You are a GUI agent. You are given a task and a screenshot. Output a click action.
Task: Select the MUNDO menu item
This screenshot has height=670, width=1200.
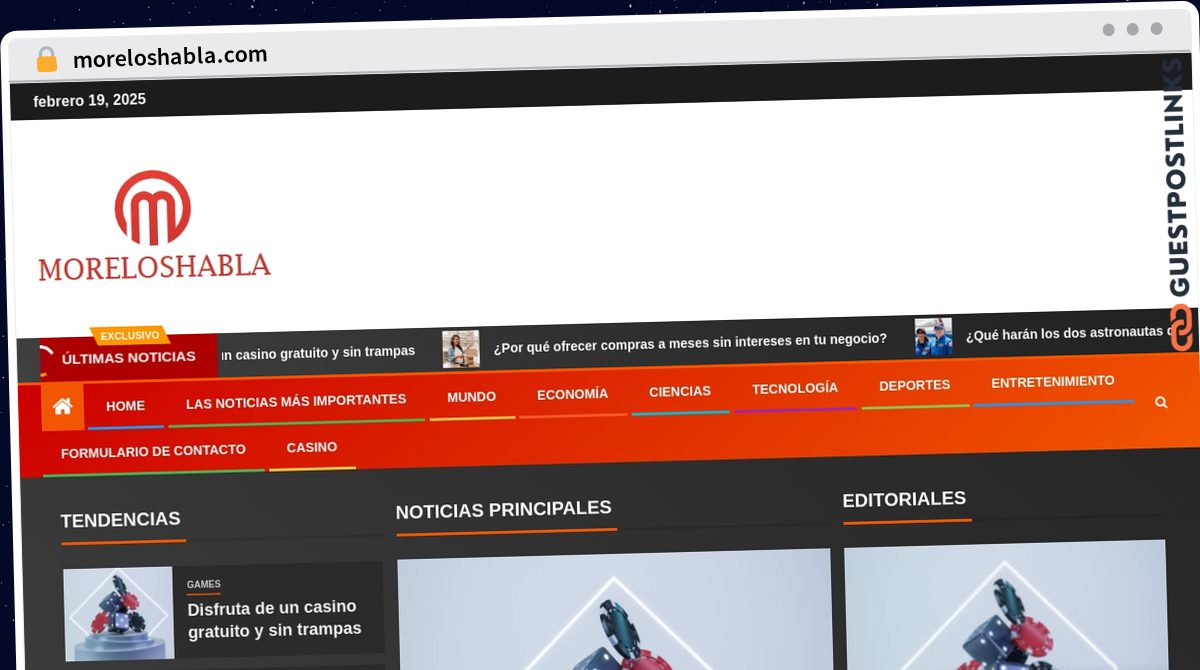471,397
